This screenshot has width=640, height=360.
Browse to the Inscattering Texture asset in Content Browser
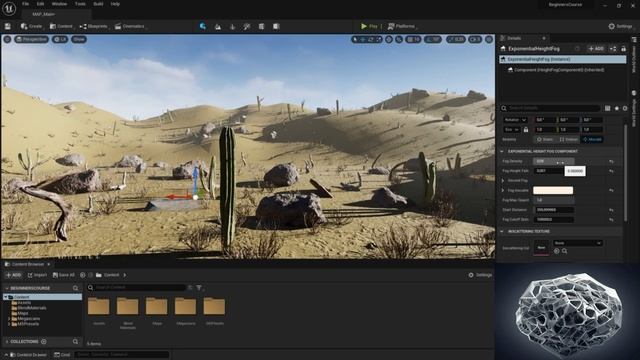coord(564,251)
